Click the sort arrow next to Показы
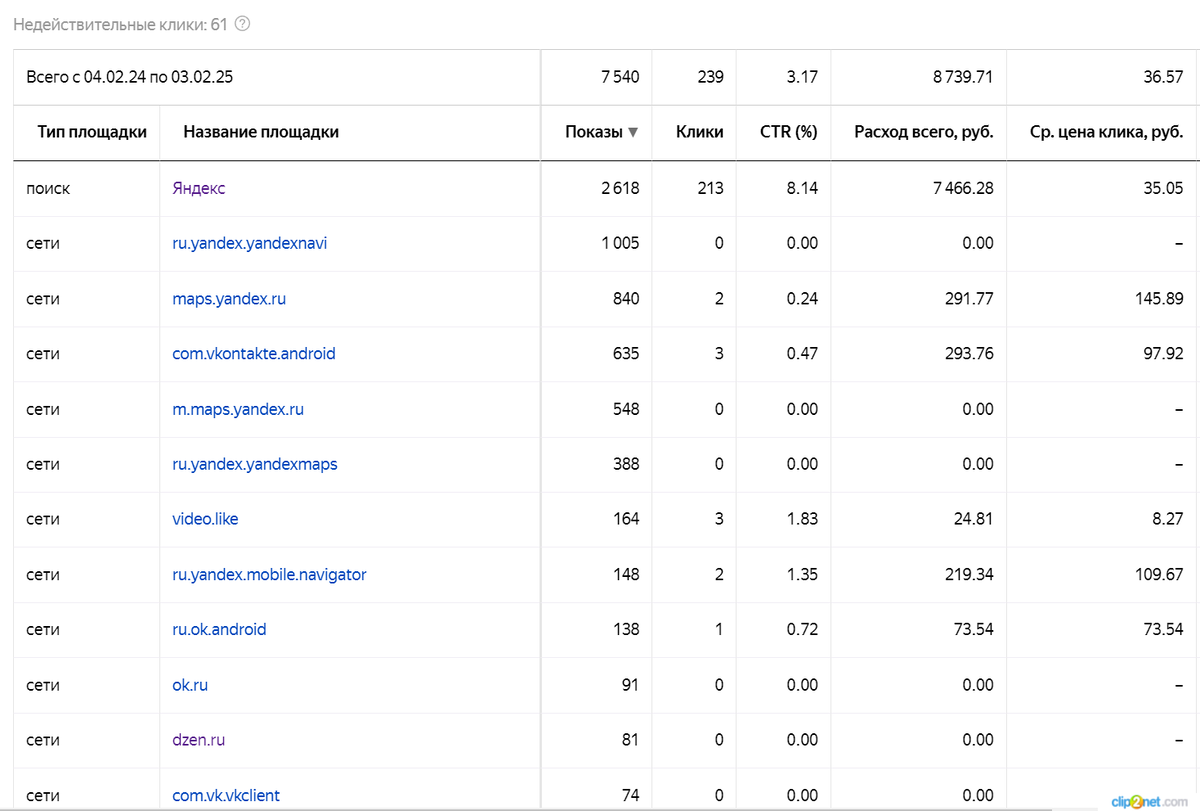The image size is (1200, 811). coord(633,132)
